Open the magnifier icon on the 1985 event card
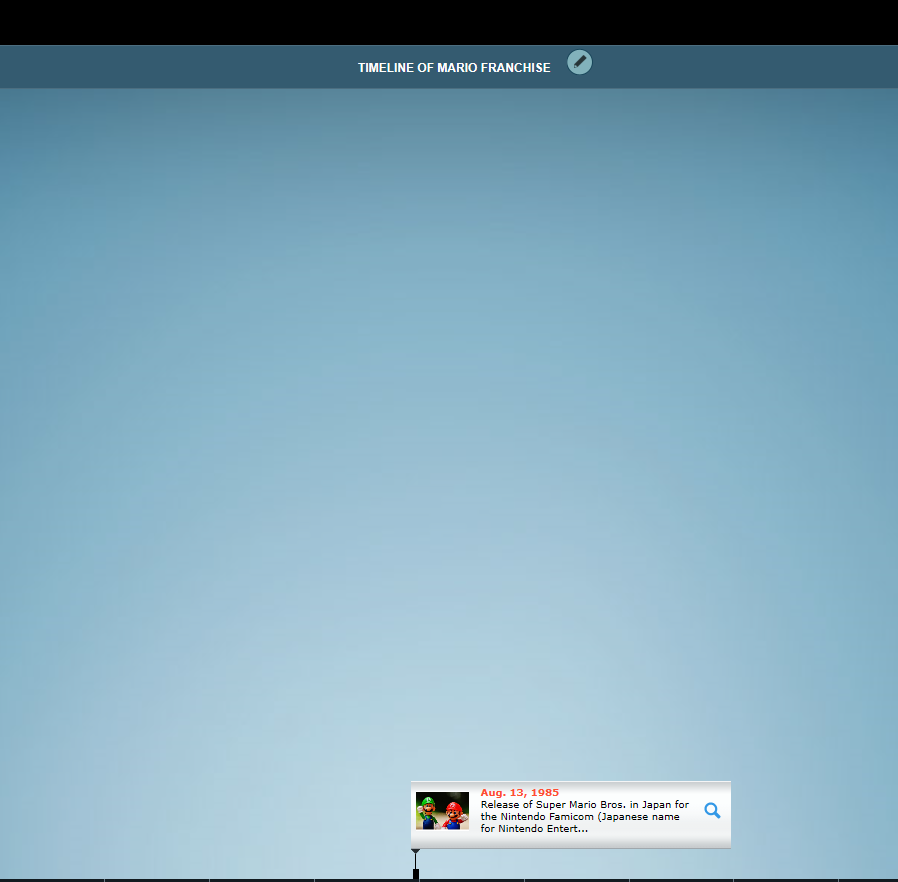This screenshot has width=898, height=882. [x=712, y=810]
